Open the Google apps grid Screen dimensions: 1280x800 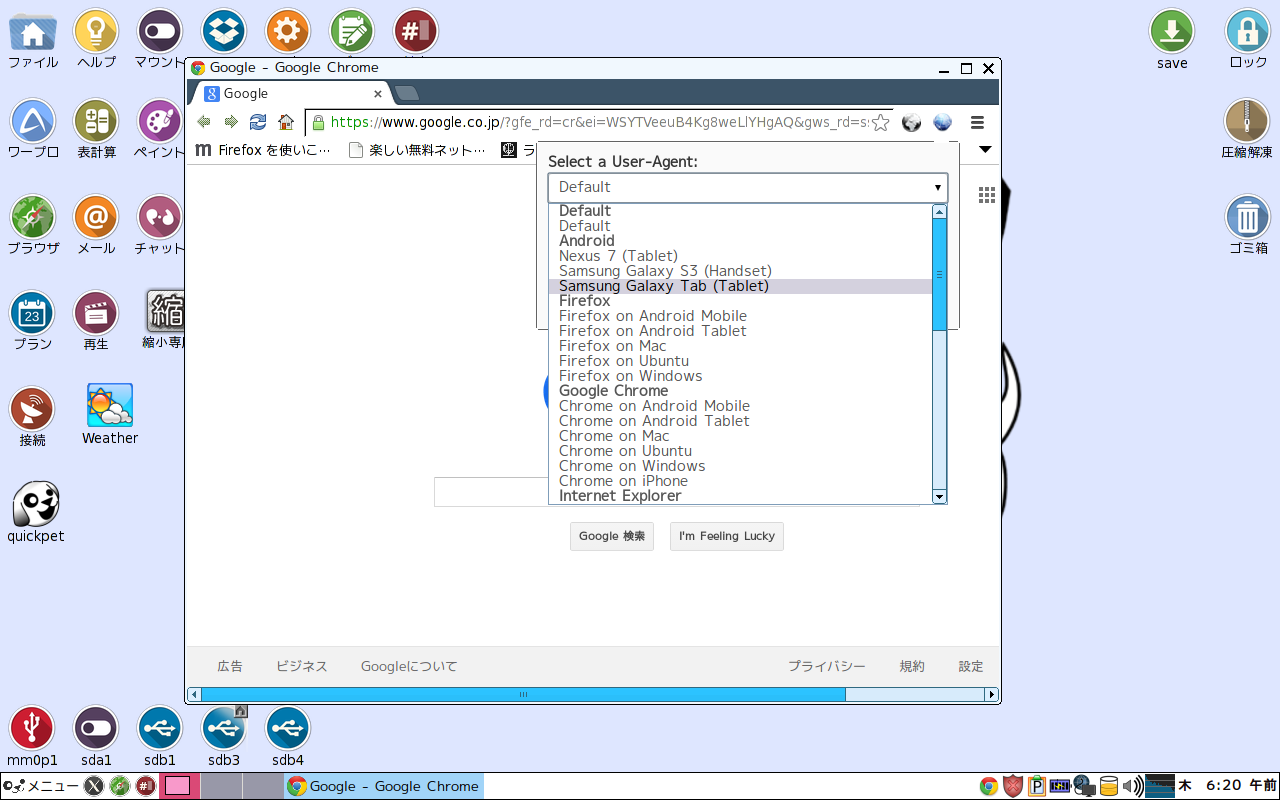click(987, 195)
